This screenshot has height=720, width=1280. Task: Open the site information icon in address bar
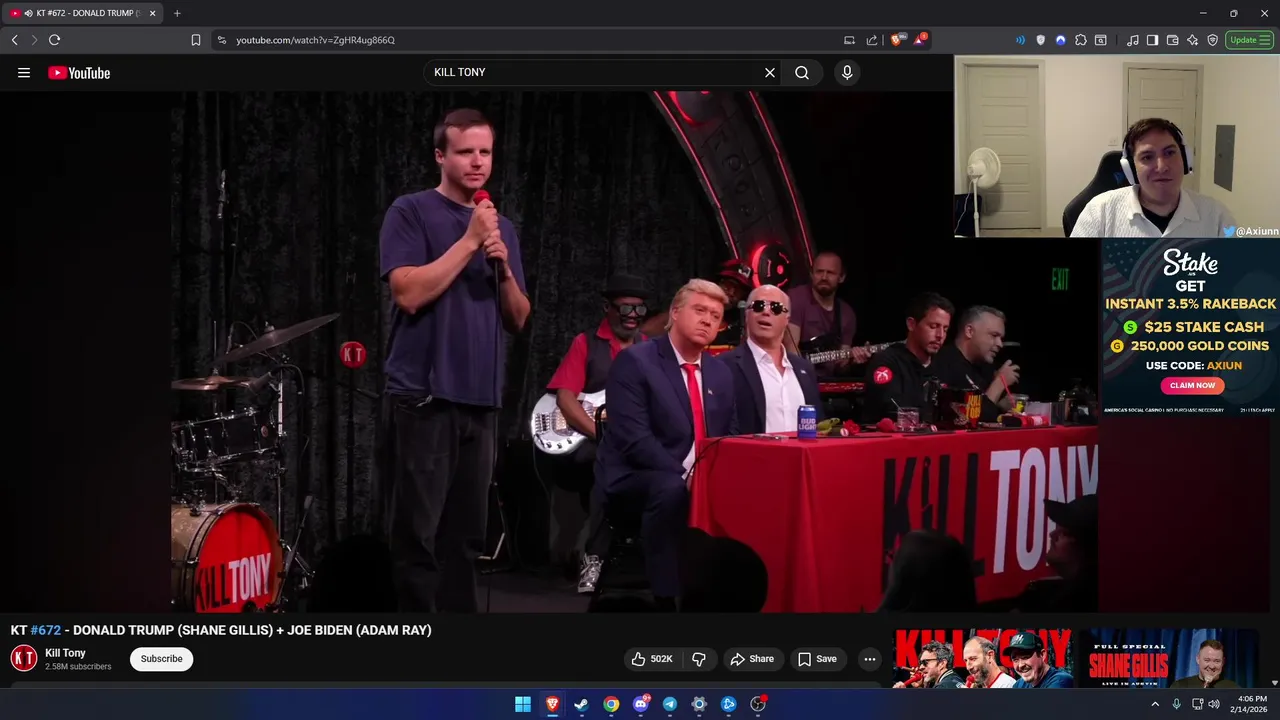pyautogui.click(x=222, y=40)
